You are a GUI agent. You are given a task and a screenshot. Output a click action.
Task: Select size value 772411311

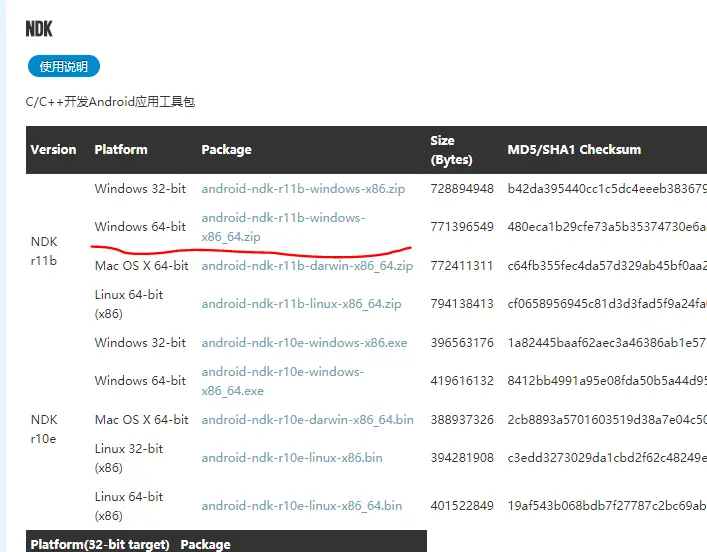pyautogui.click(x=462, y=266)
